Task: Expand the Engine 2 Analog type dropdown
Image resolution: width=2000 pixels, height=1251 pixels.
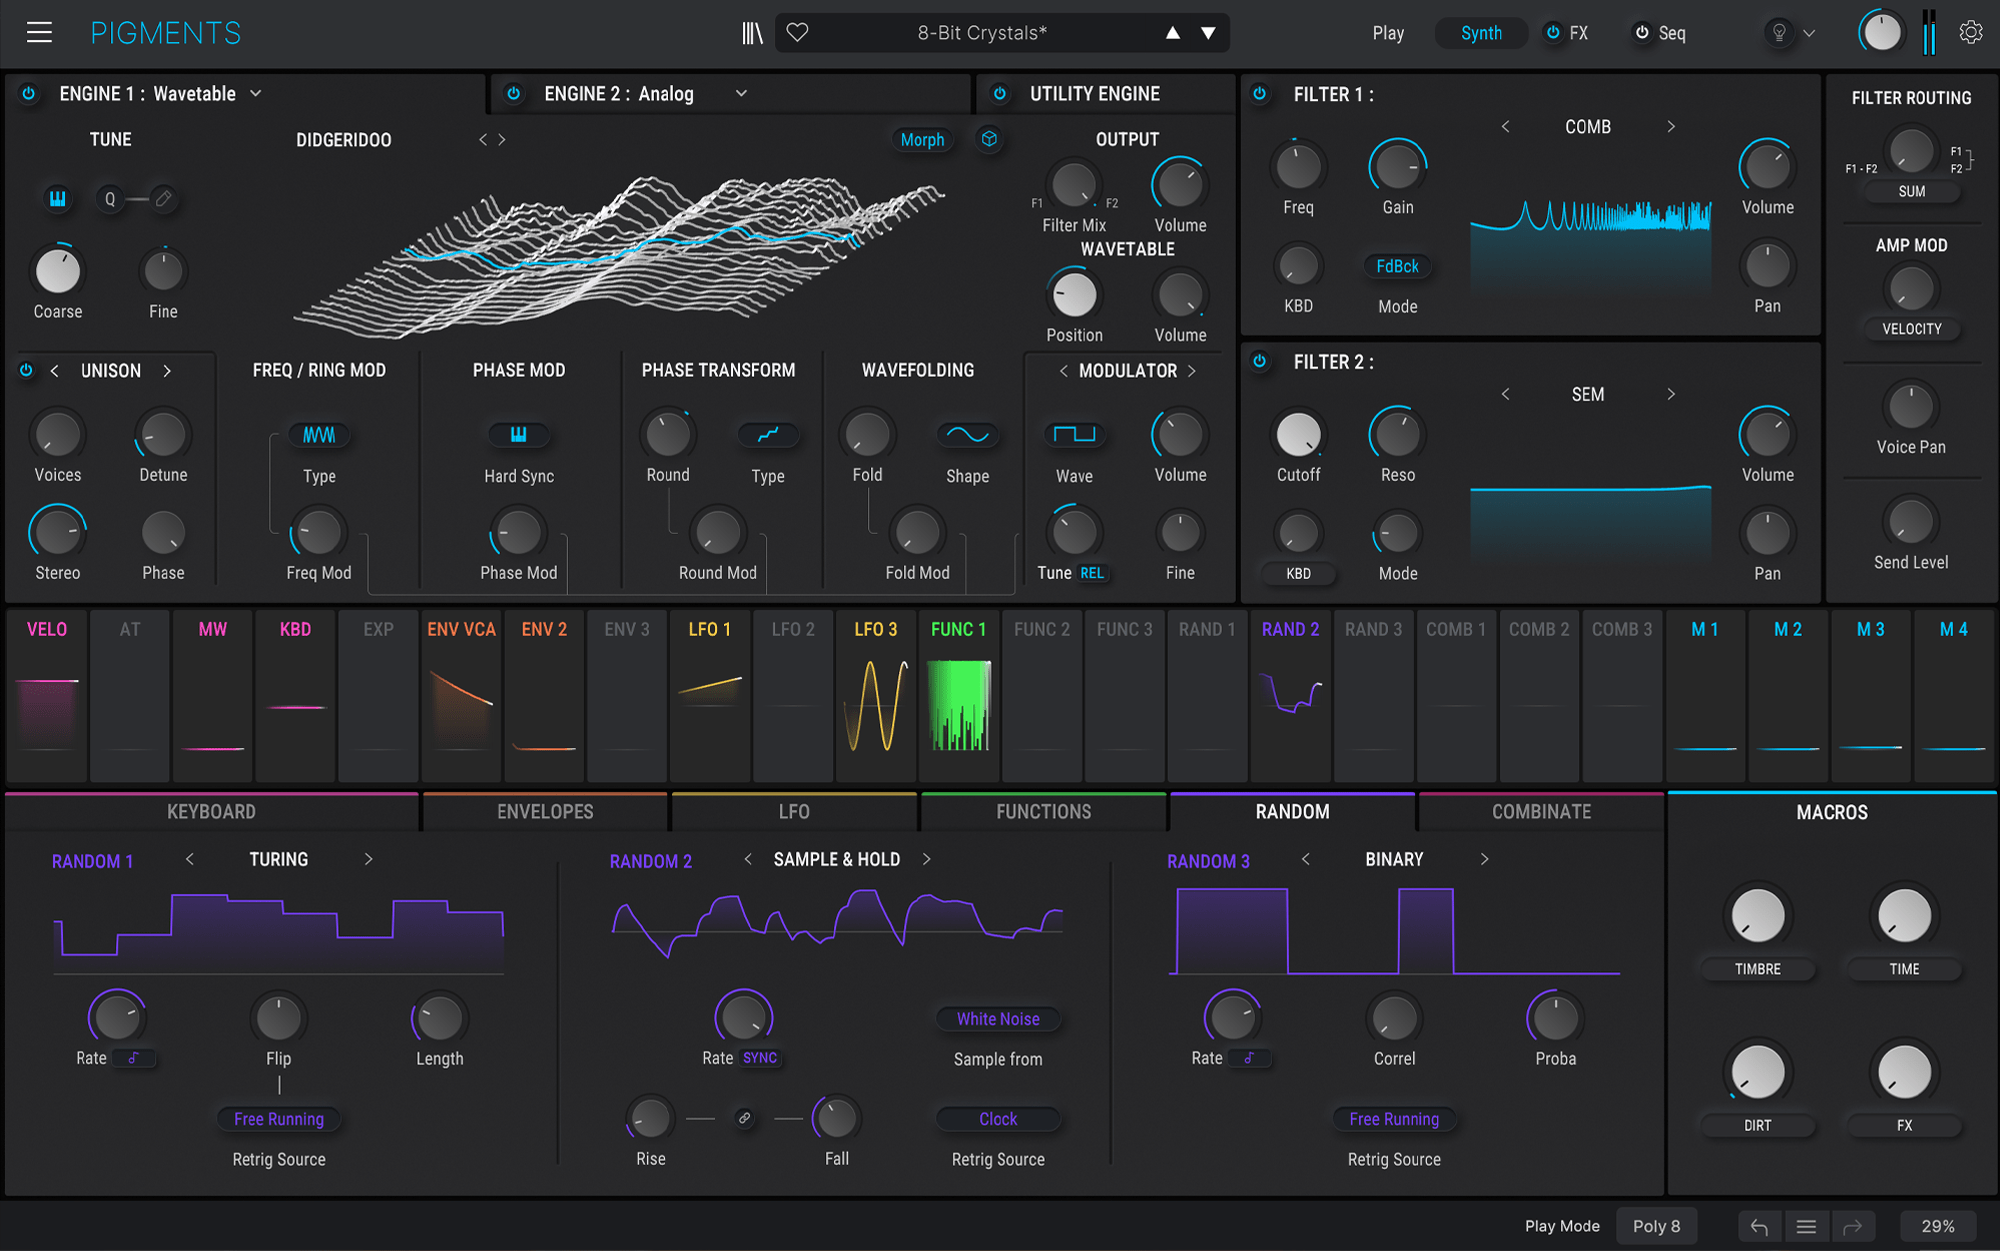Action: click(741, 94)
